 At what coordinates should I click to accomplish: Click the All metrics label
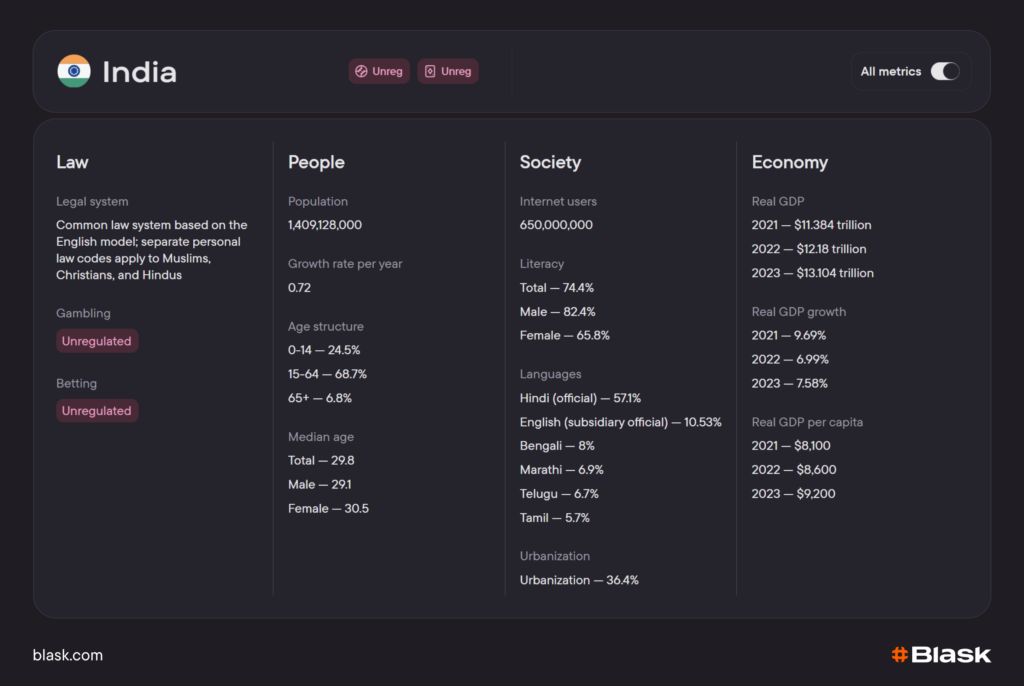coord(891,71)
